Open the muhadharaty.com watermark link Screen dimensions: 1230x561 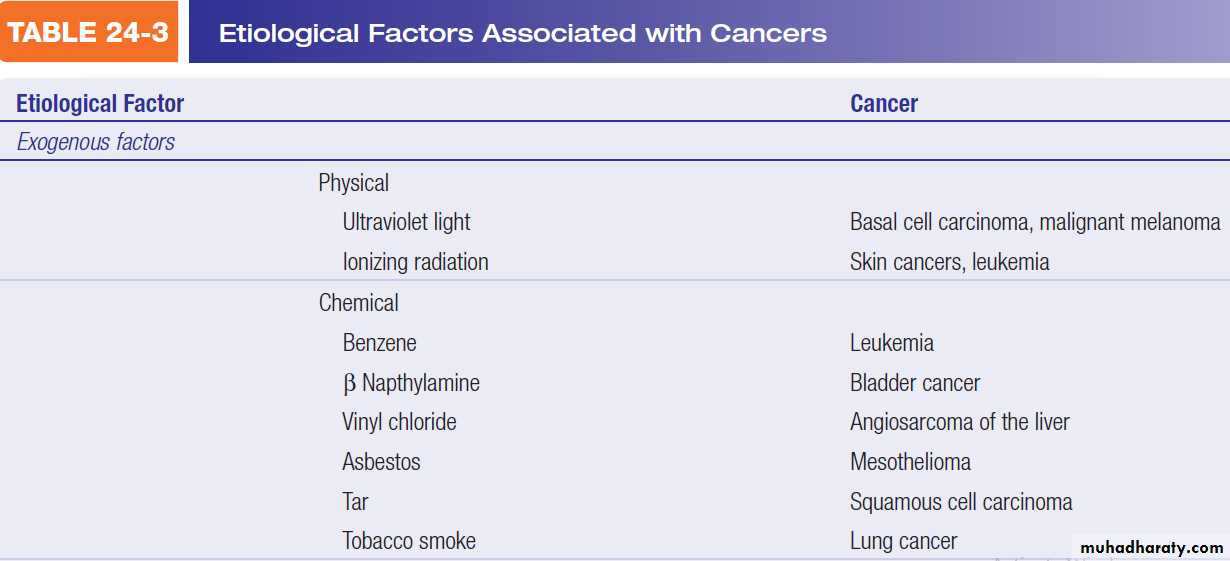pos(1151,547)
